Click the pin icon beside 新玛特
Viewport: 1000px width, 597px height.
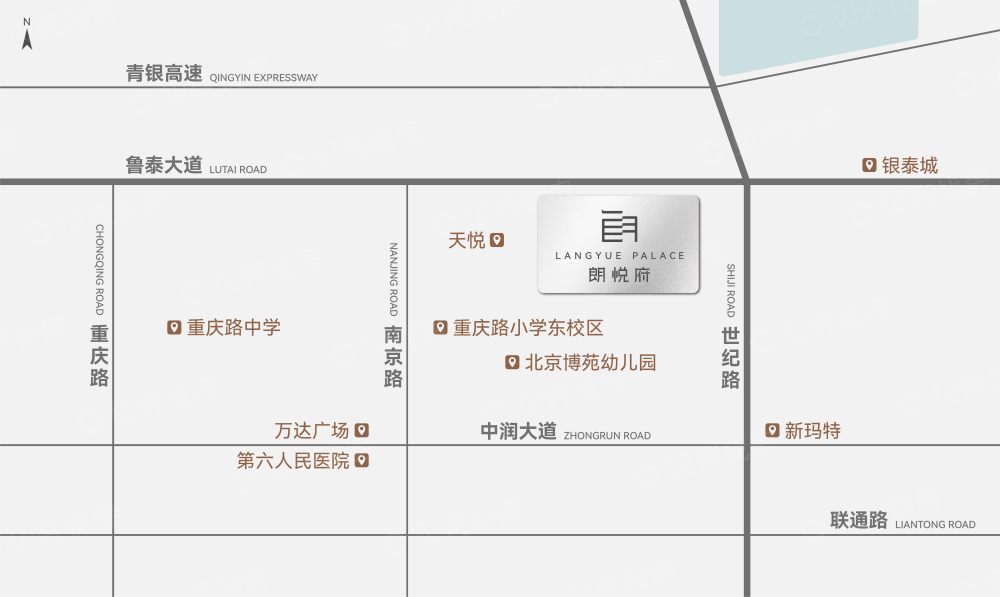click(772, 430)
